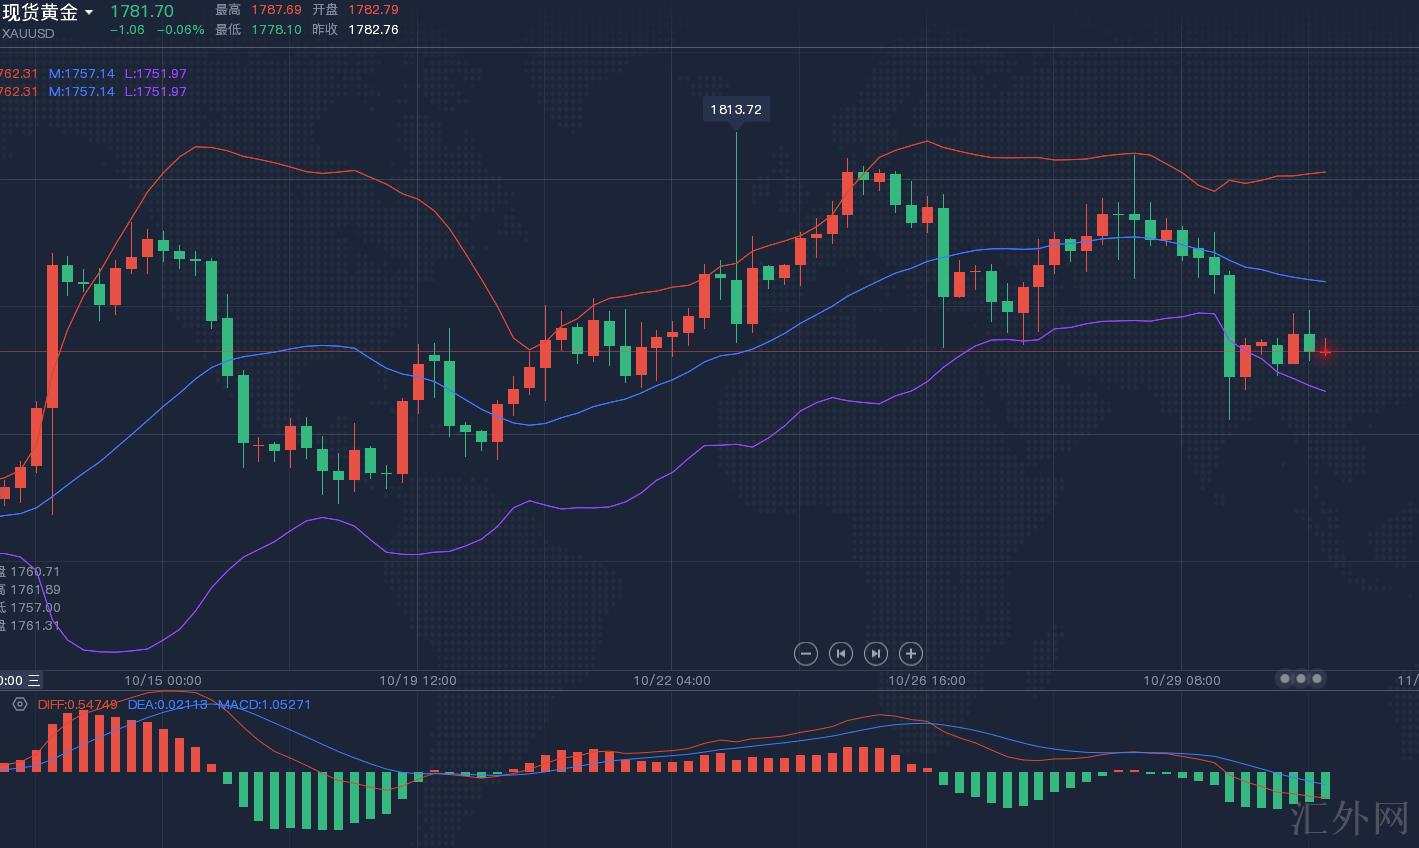Screen dimensions: 1419x848
Task: Click the MACD:1.05271 indicator value
Action: (264, 704)
